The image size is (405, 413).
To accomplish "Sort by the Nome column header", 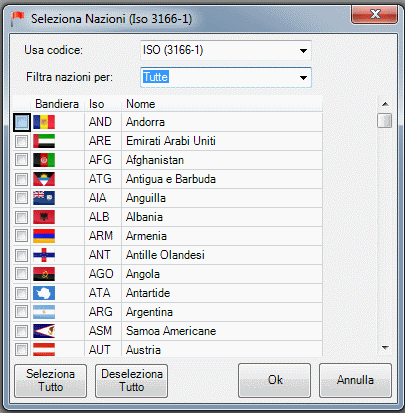I will click(140, 104).
